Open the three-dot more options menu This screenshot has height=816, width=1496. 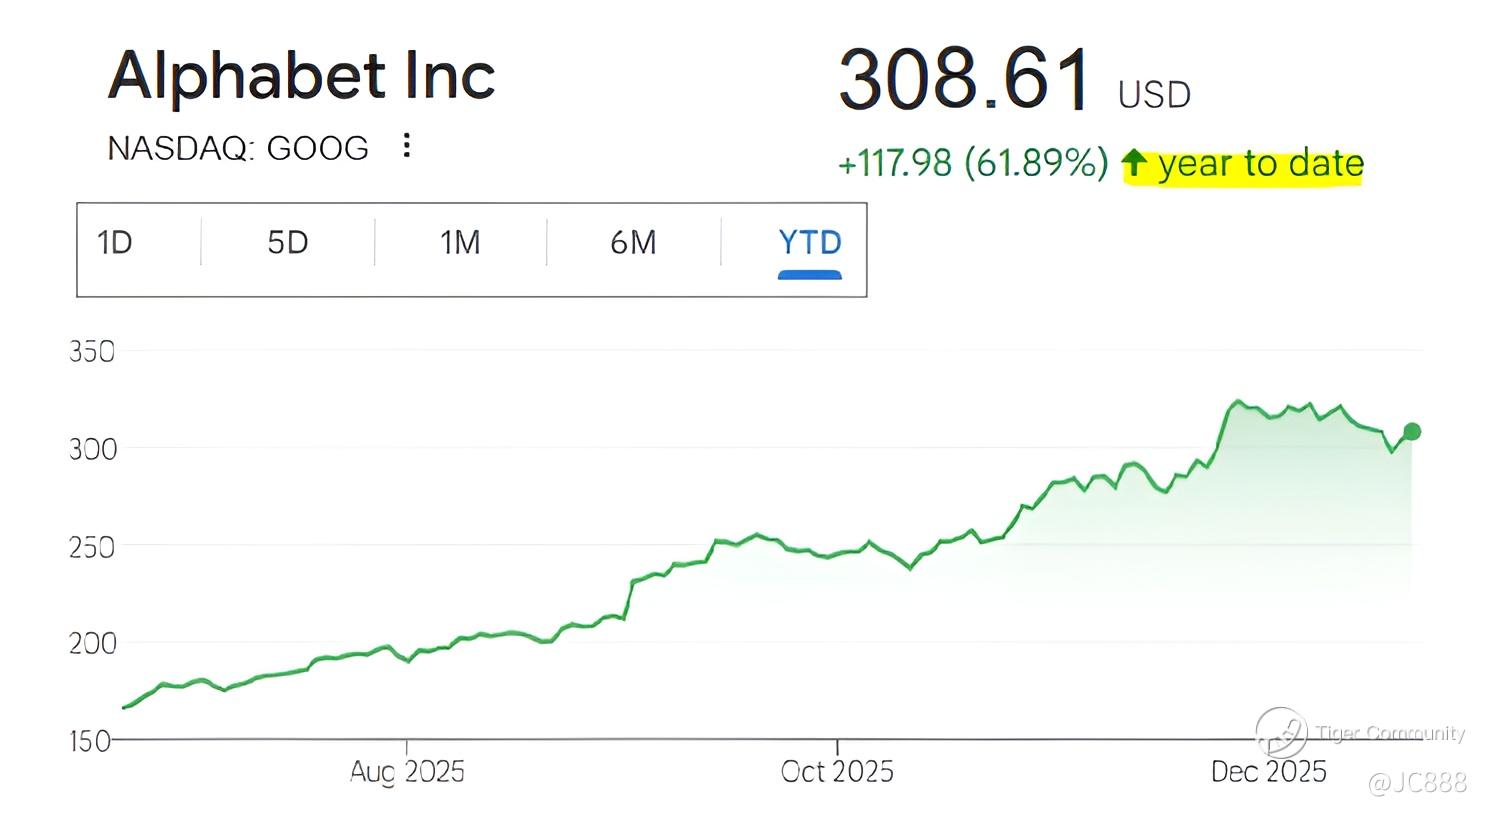pos(406,146)
